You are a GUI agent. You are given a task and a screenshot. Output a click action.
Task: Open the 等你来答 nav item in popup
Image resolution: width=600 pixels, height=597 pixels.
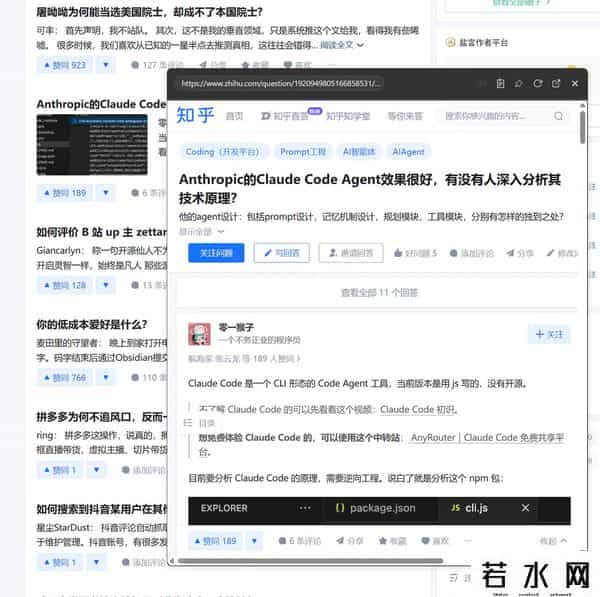click(405, 116)
